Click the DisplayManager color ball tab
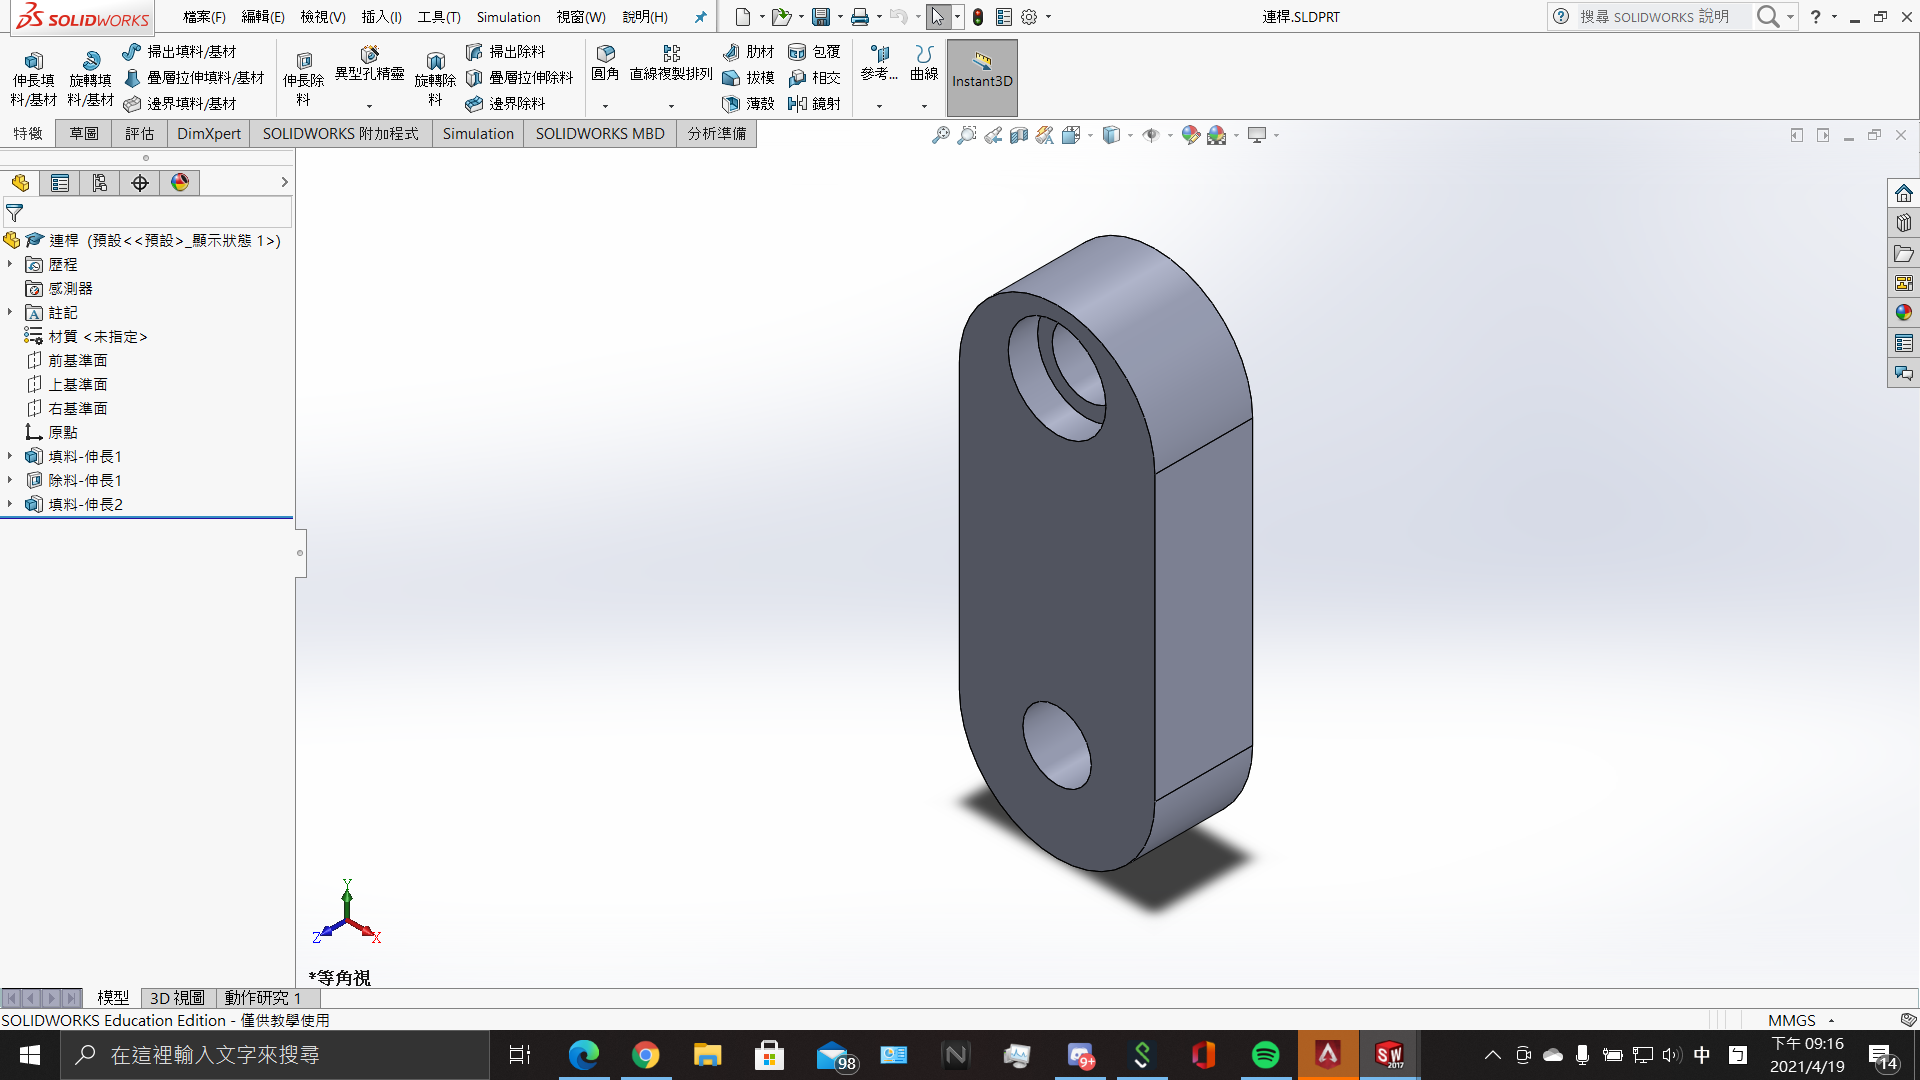 [x=180, y=183]
